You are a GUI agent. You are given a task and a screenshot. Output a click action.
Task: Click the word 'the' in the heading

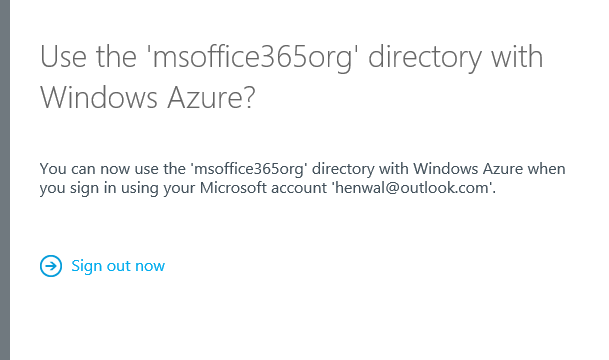pyautogui.click(x=117, y=57)
